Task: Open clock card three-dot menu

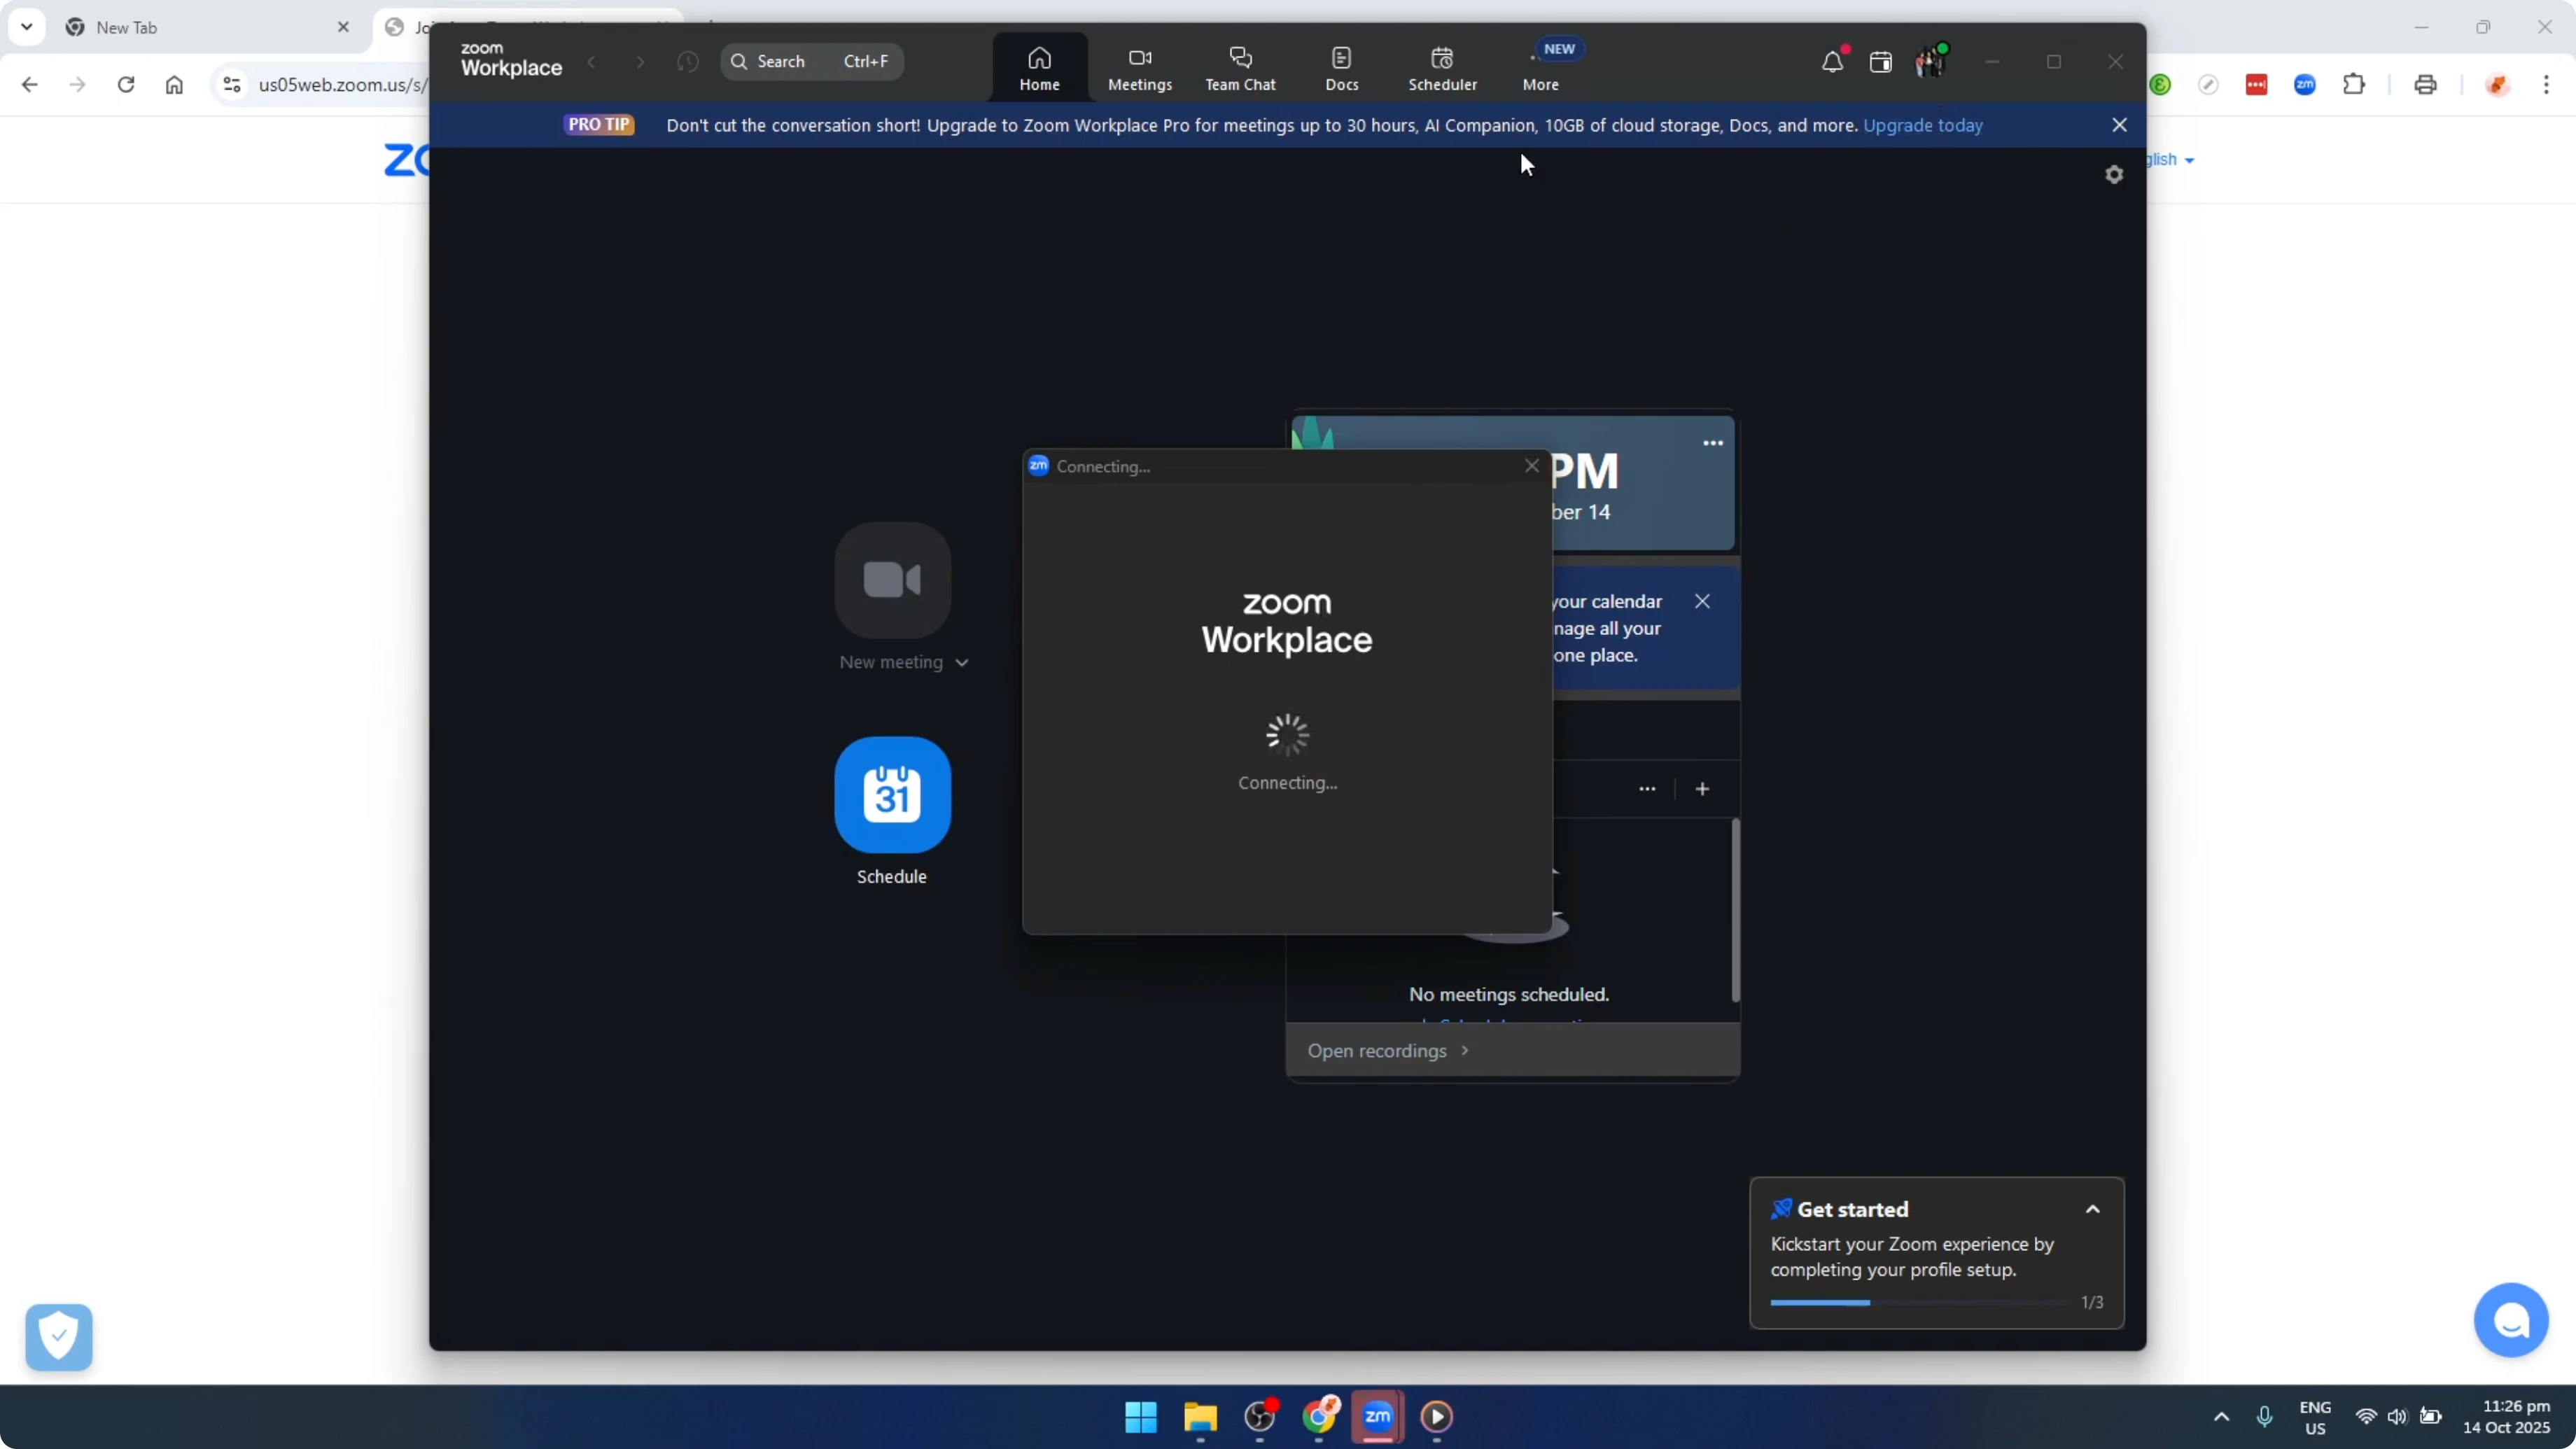Action: (1713, 443)
